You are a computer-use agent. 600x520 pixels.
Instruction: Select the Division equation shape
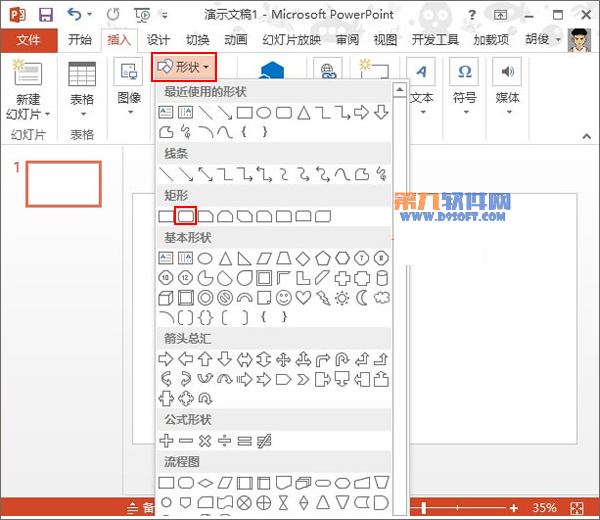pos(224,441)
